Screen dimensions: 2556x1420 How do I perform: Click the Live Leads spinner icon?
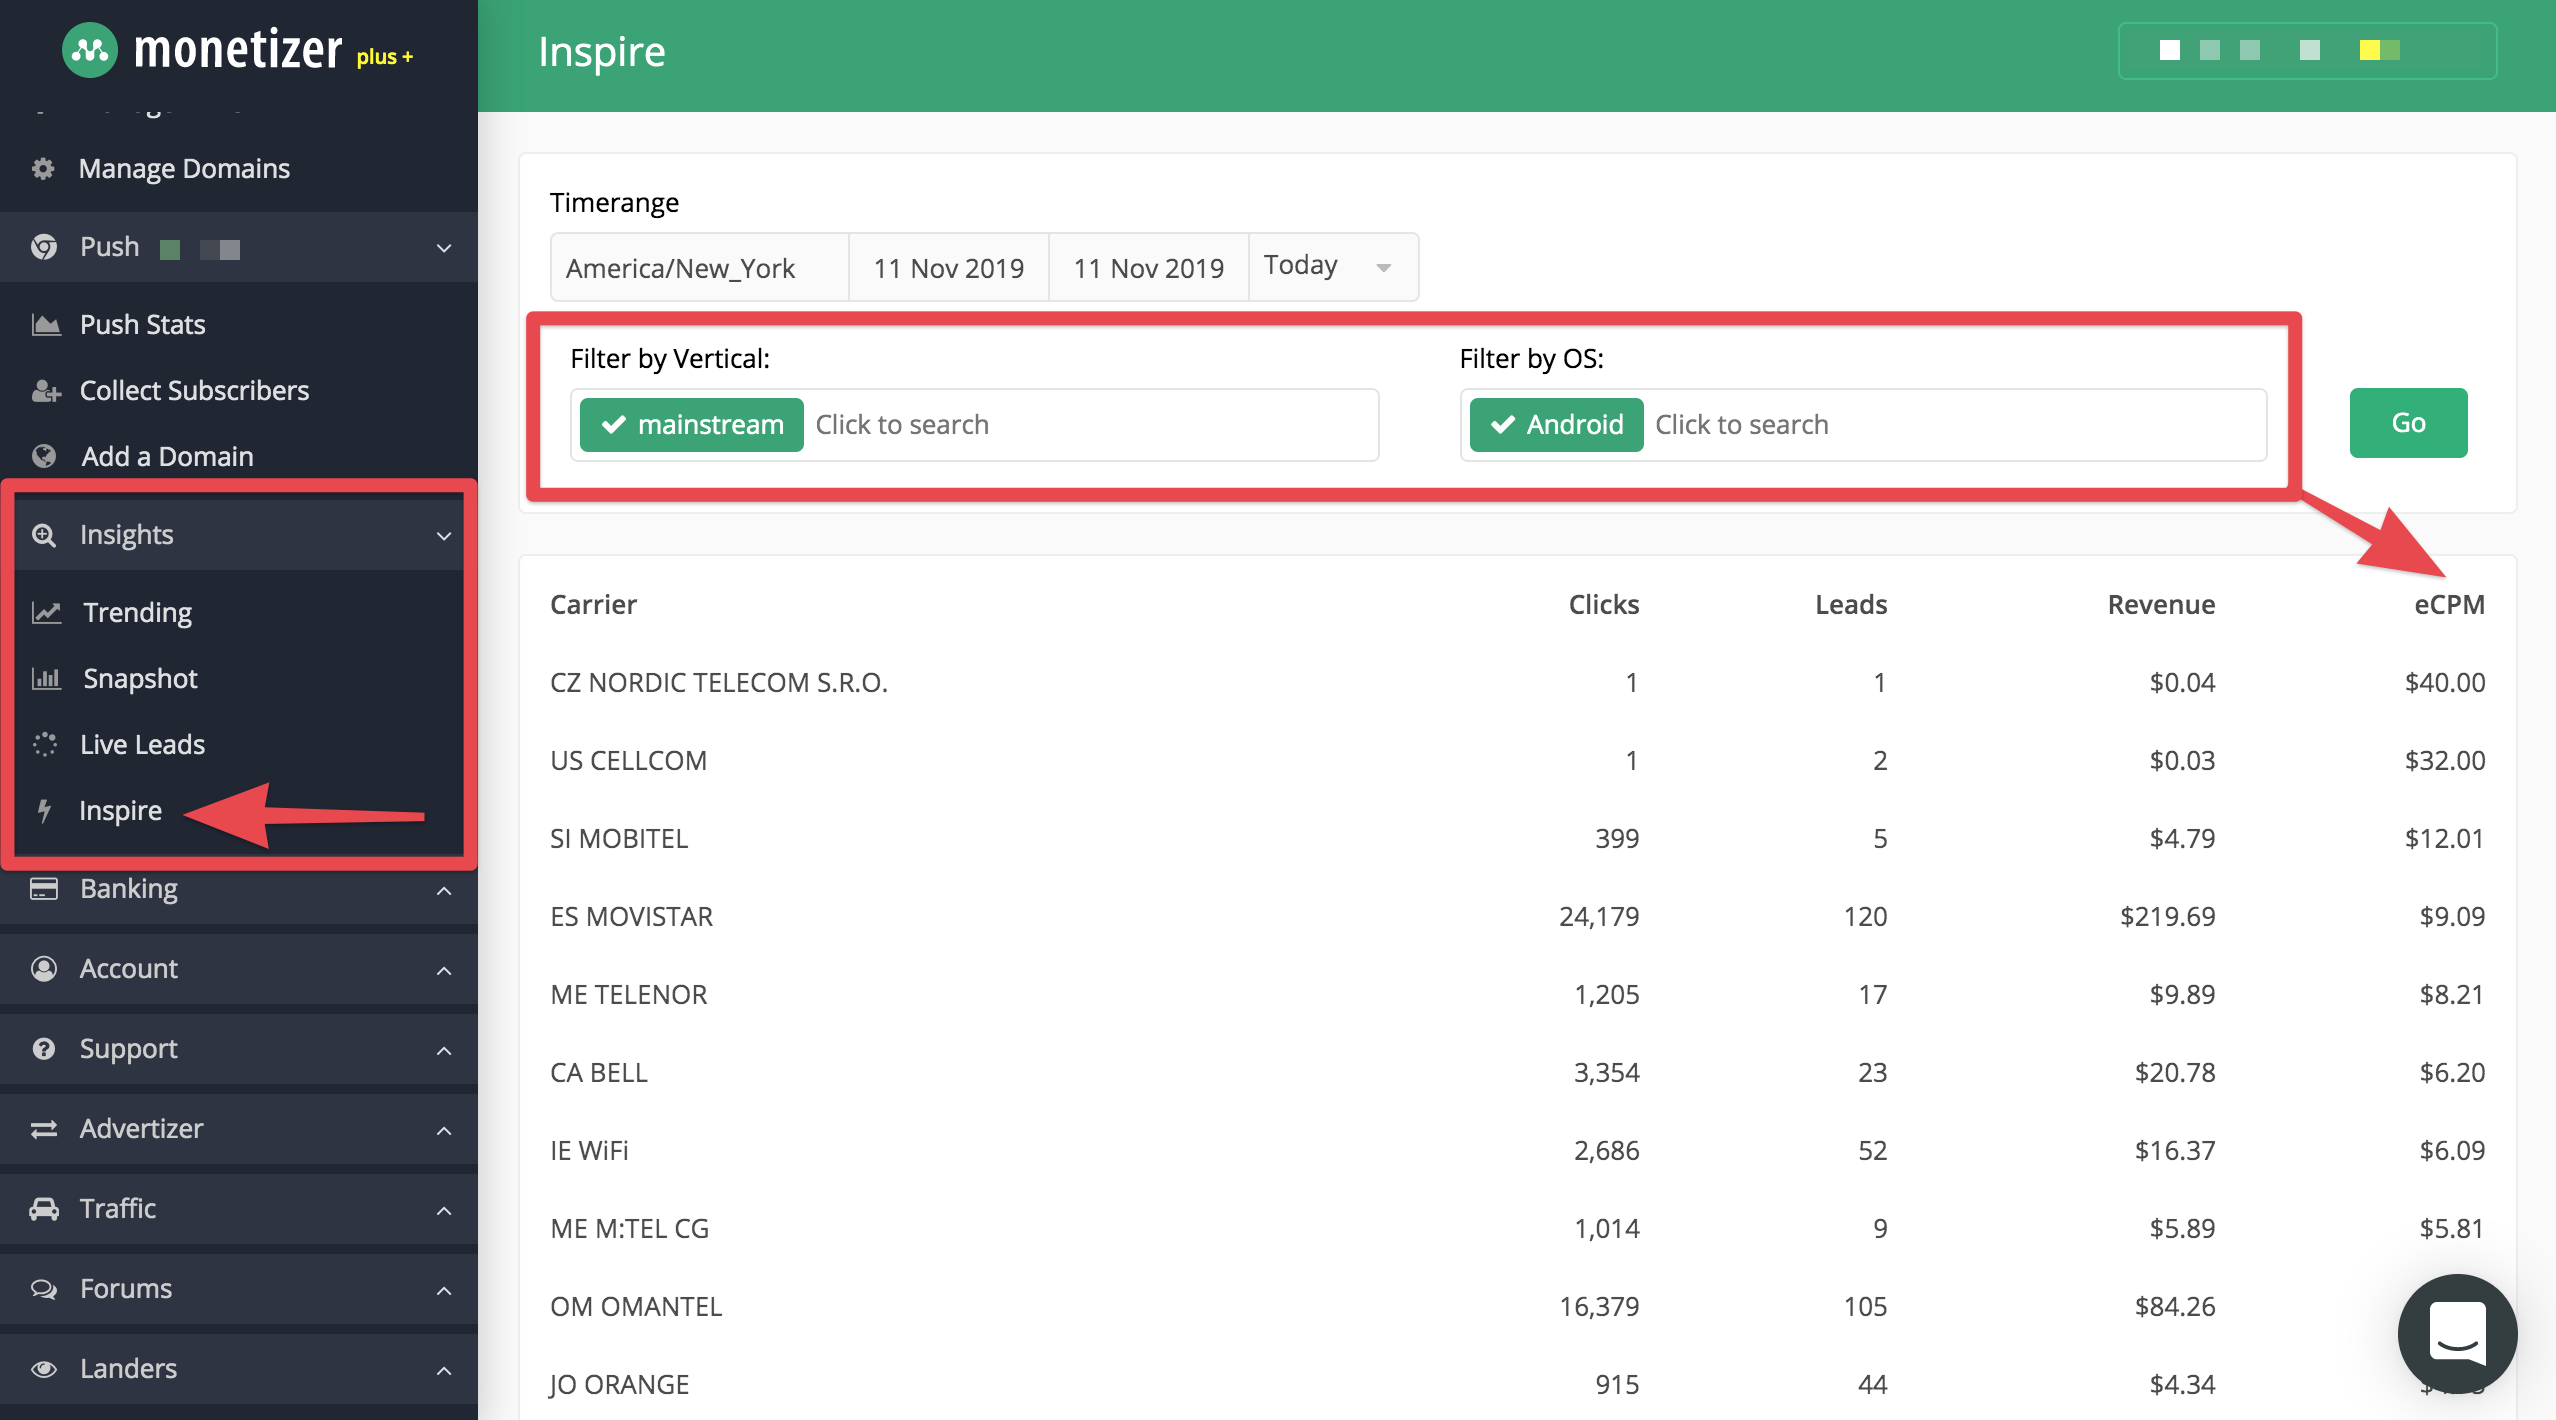pos(45,745)
